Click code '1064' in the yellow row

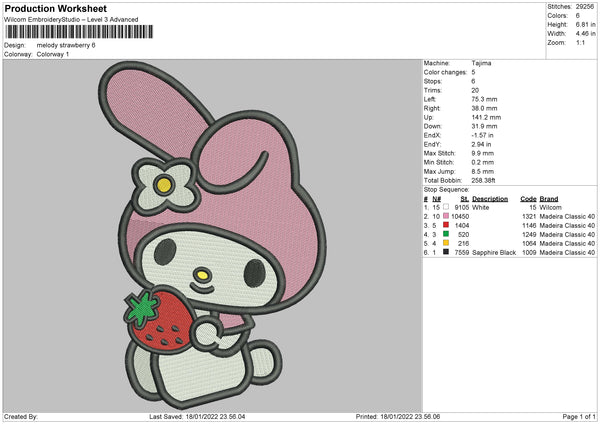tap(529, 243)
